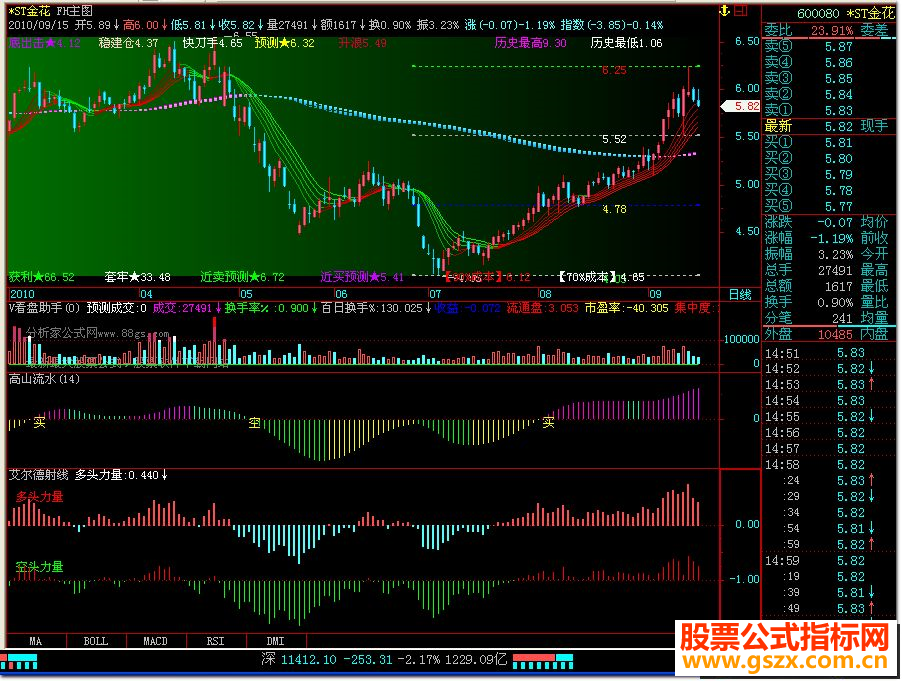Click the 历史最低1.06 label
The image size is (902, 681).
626,43
